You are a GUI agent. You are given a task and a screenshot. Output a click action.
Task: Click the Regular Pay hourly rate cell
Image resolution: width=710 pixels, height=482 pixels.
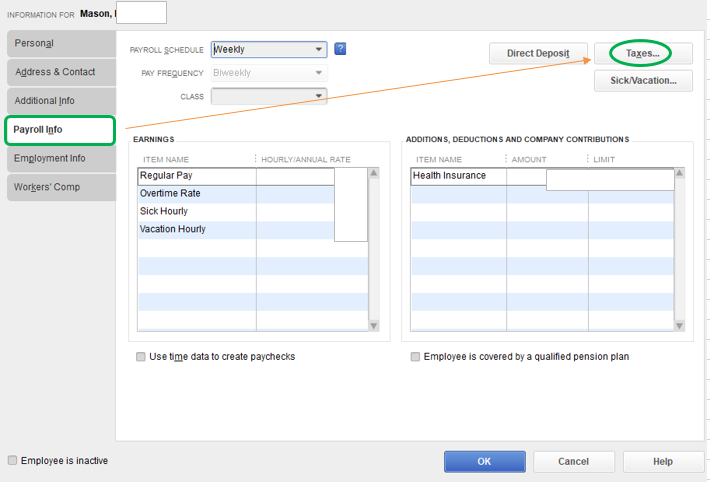click(295, 176)
